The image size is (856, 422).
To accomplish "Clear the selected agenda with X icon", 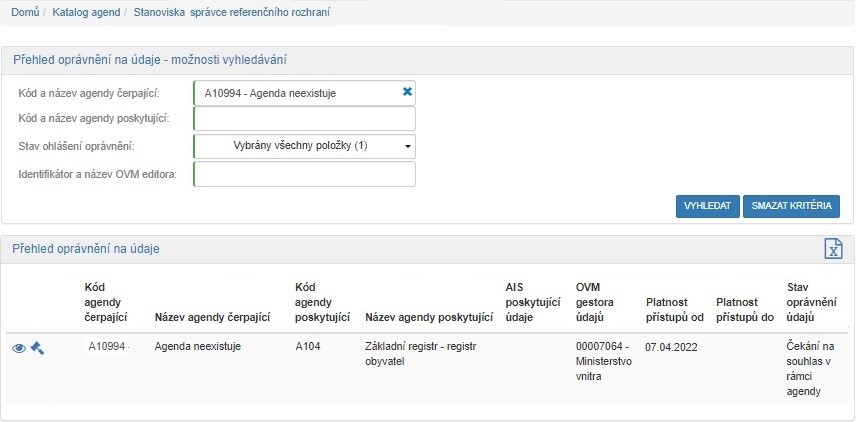I will point(407,92).
